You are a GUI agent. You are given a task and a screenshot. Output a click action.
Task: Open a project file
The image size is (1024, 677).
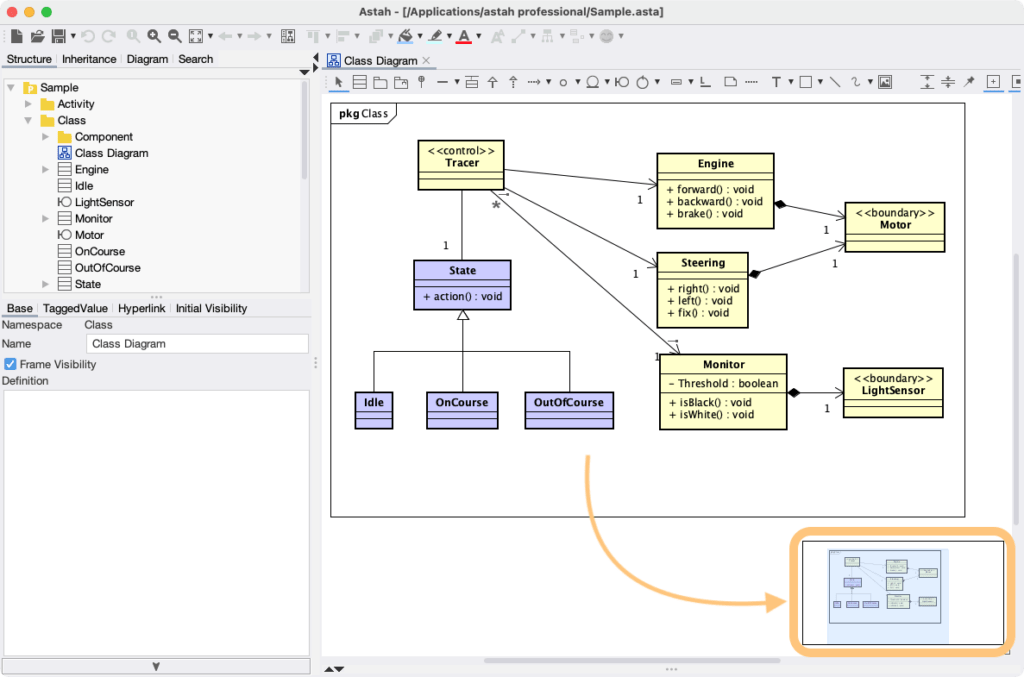click(37, 36)
